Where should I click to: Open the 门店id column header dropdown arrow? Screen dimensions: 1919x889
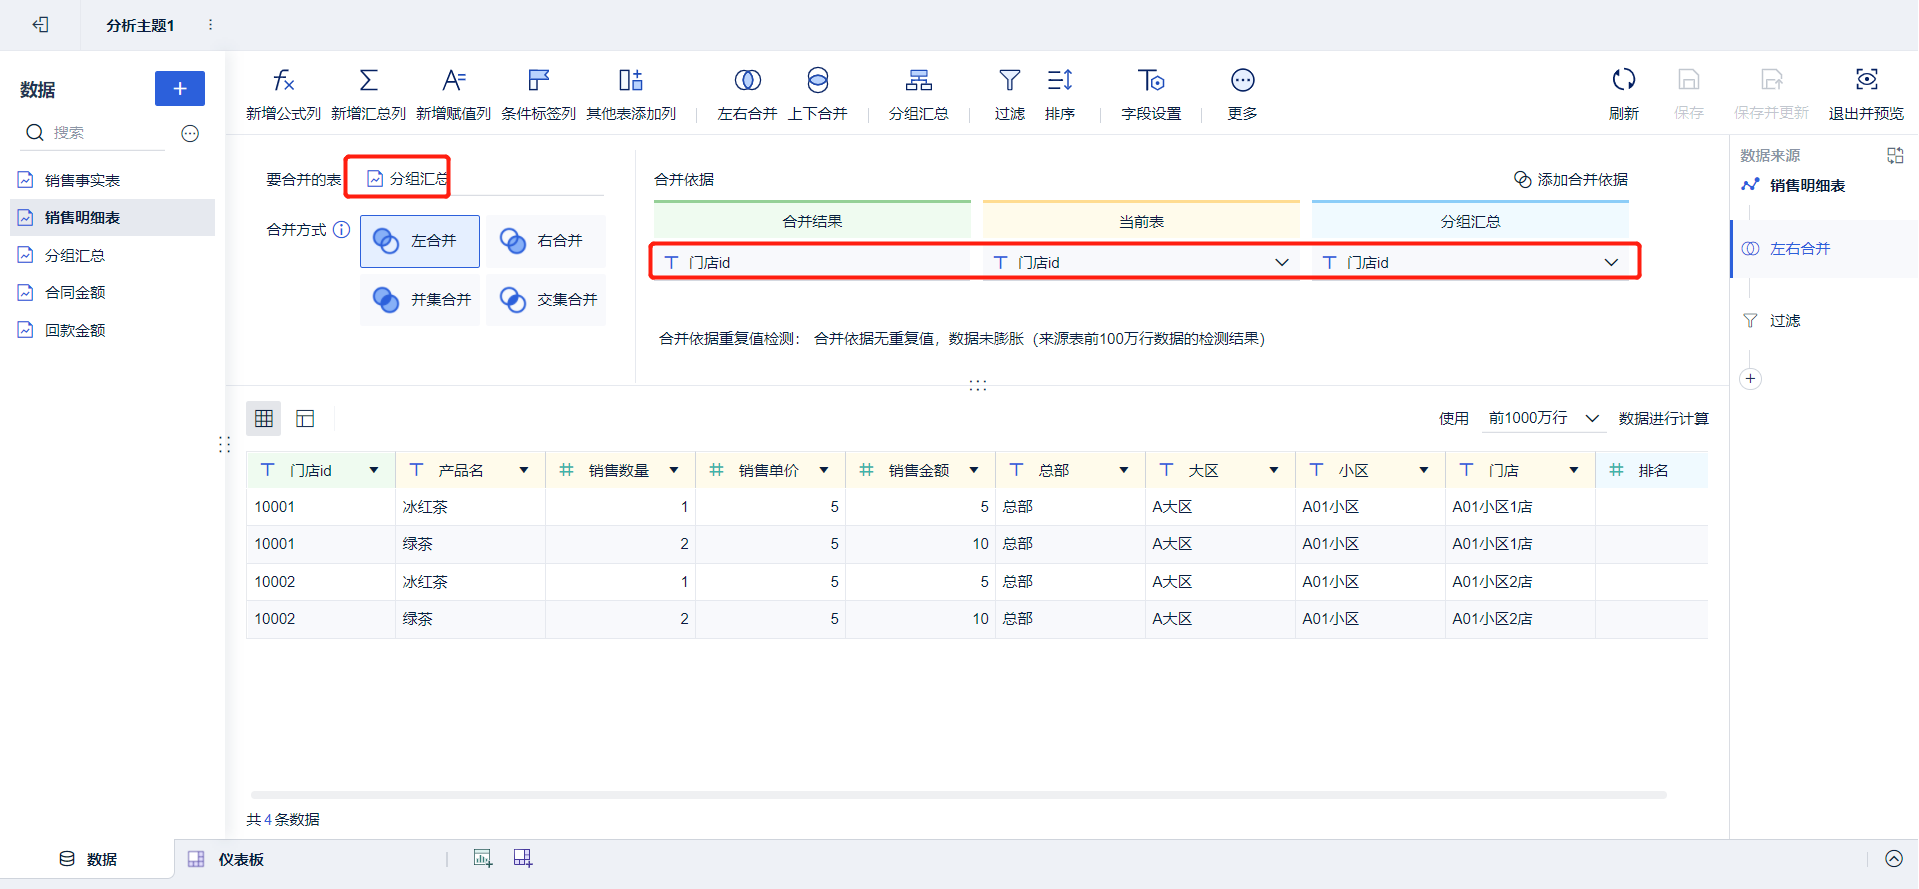(374, 470)
